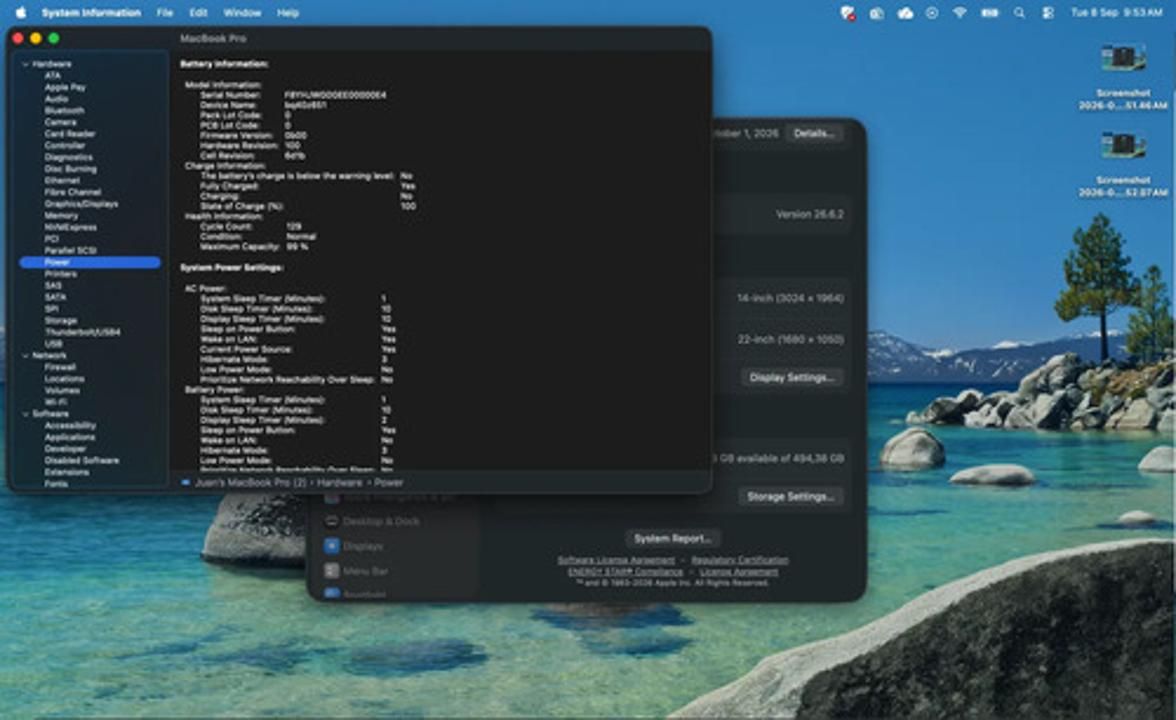Viewport: 1176px width, 720px height.
Task: Click Storage Settings... button
Action: [x=790, y=496]
